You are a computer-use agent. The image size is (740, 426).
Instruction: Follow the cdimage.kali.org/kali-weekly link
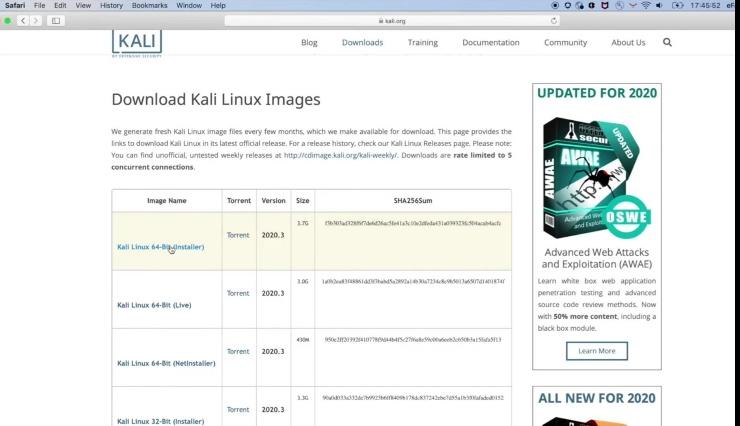pos(340,155)
